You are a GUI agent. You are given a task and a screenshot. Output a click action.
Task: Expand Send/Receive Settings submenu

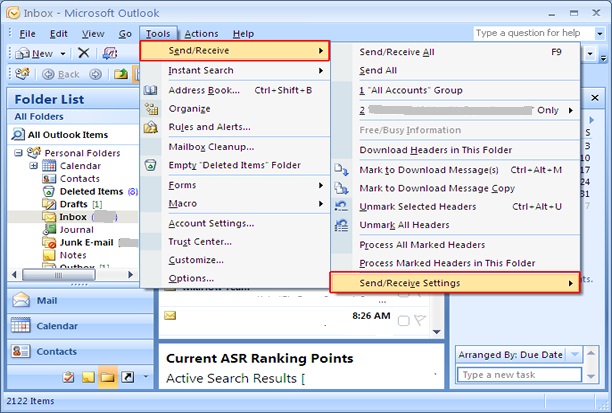(x=455, y=283)
